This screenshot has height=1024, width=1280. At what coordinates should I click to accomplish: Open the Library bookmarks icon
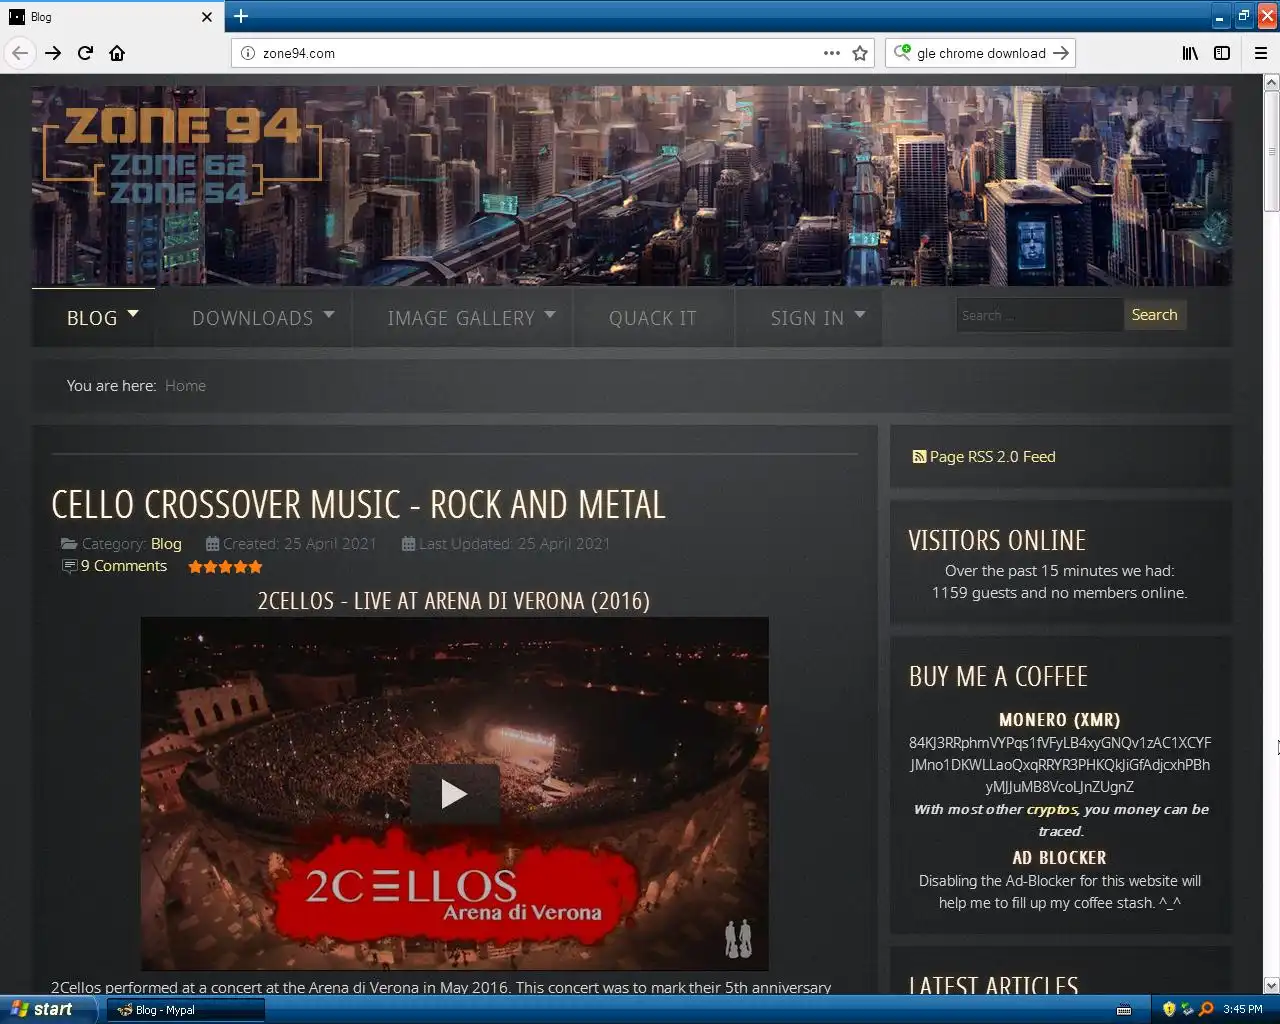[x=1190, y=53]
